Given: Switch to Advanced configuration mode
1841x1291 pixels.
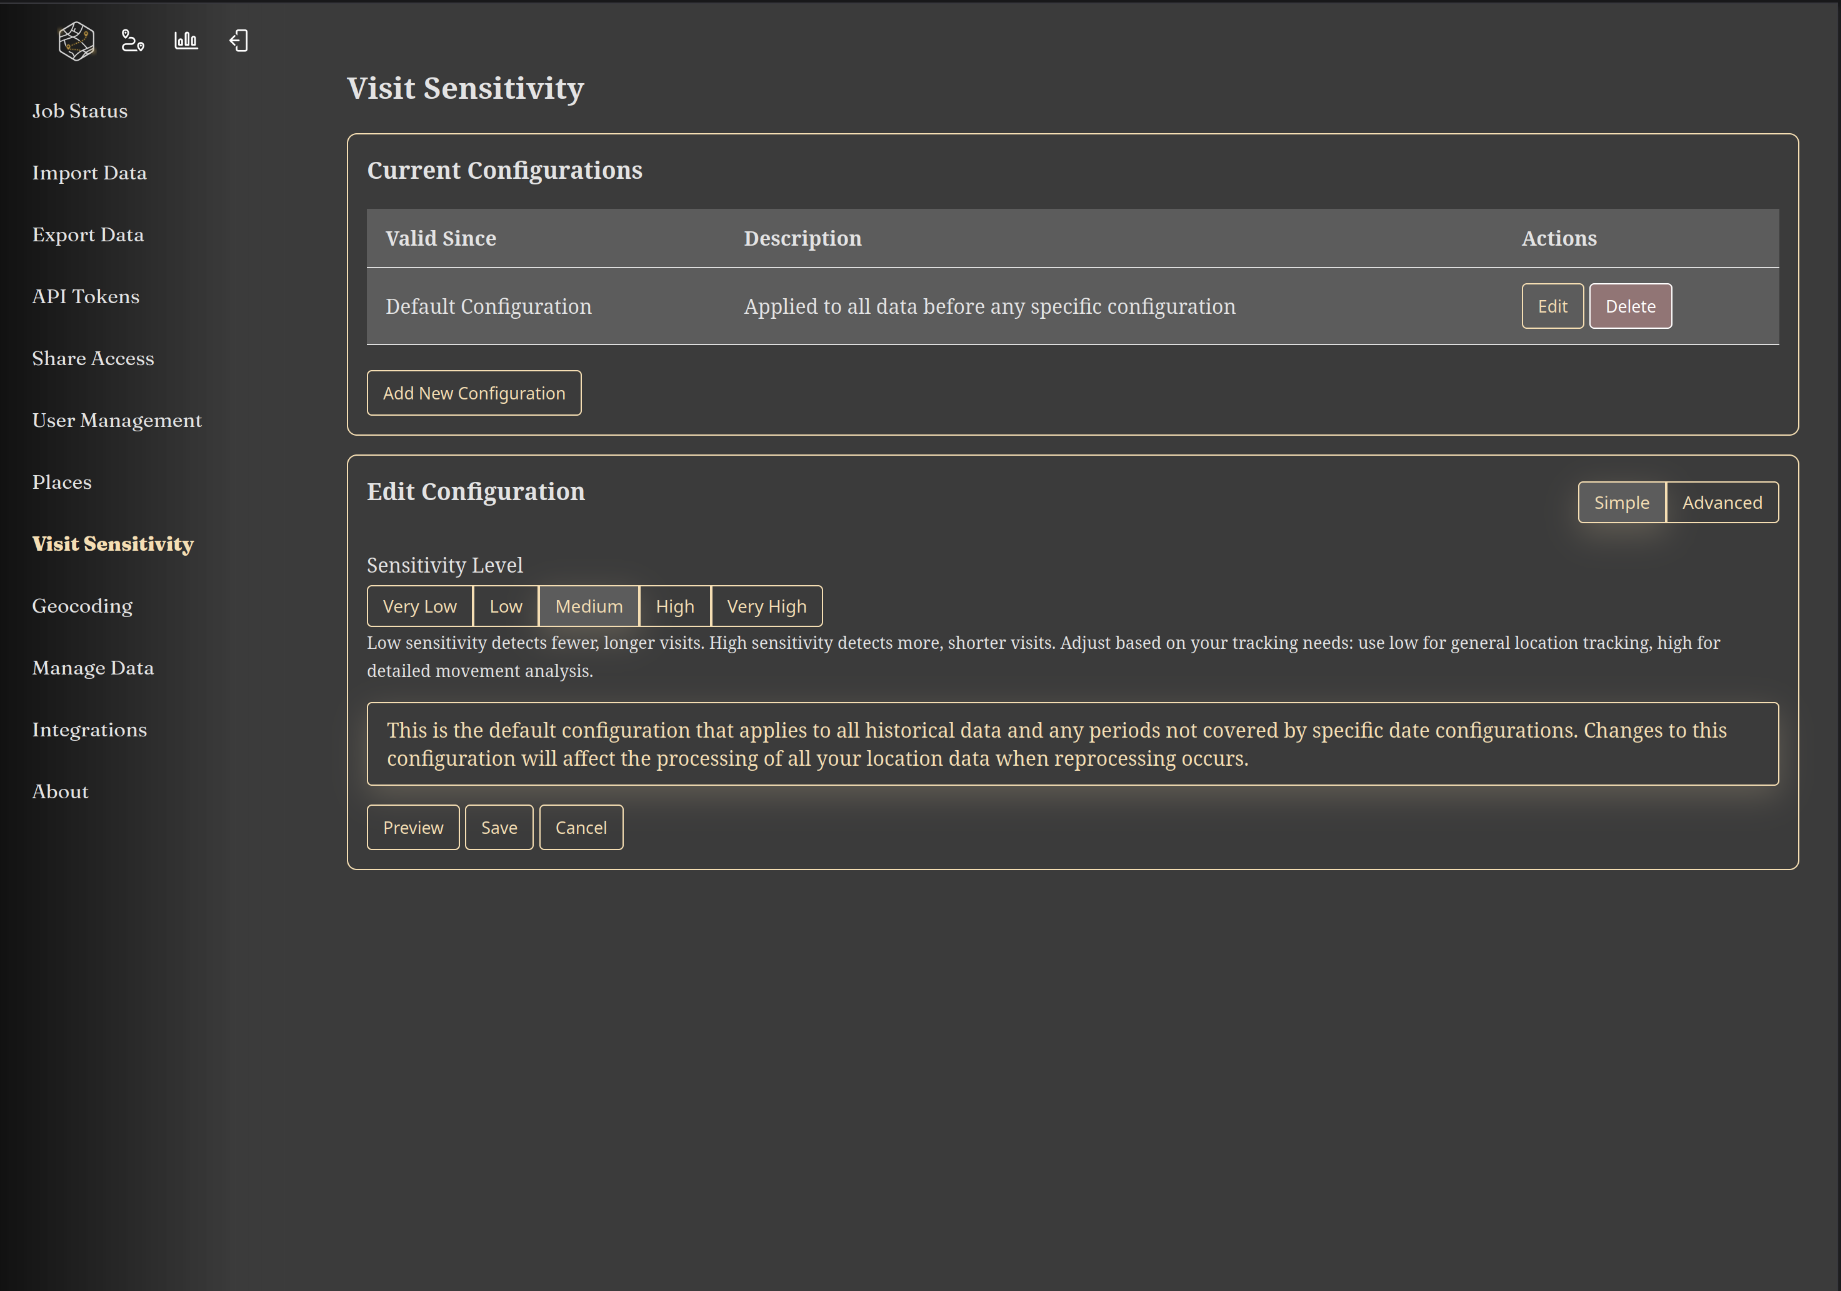Looking at the screenshot, I should click(x=1721, y=502).
